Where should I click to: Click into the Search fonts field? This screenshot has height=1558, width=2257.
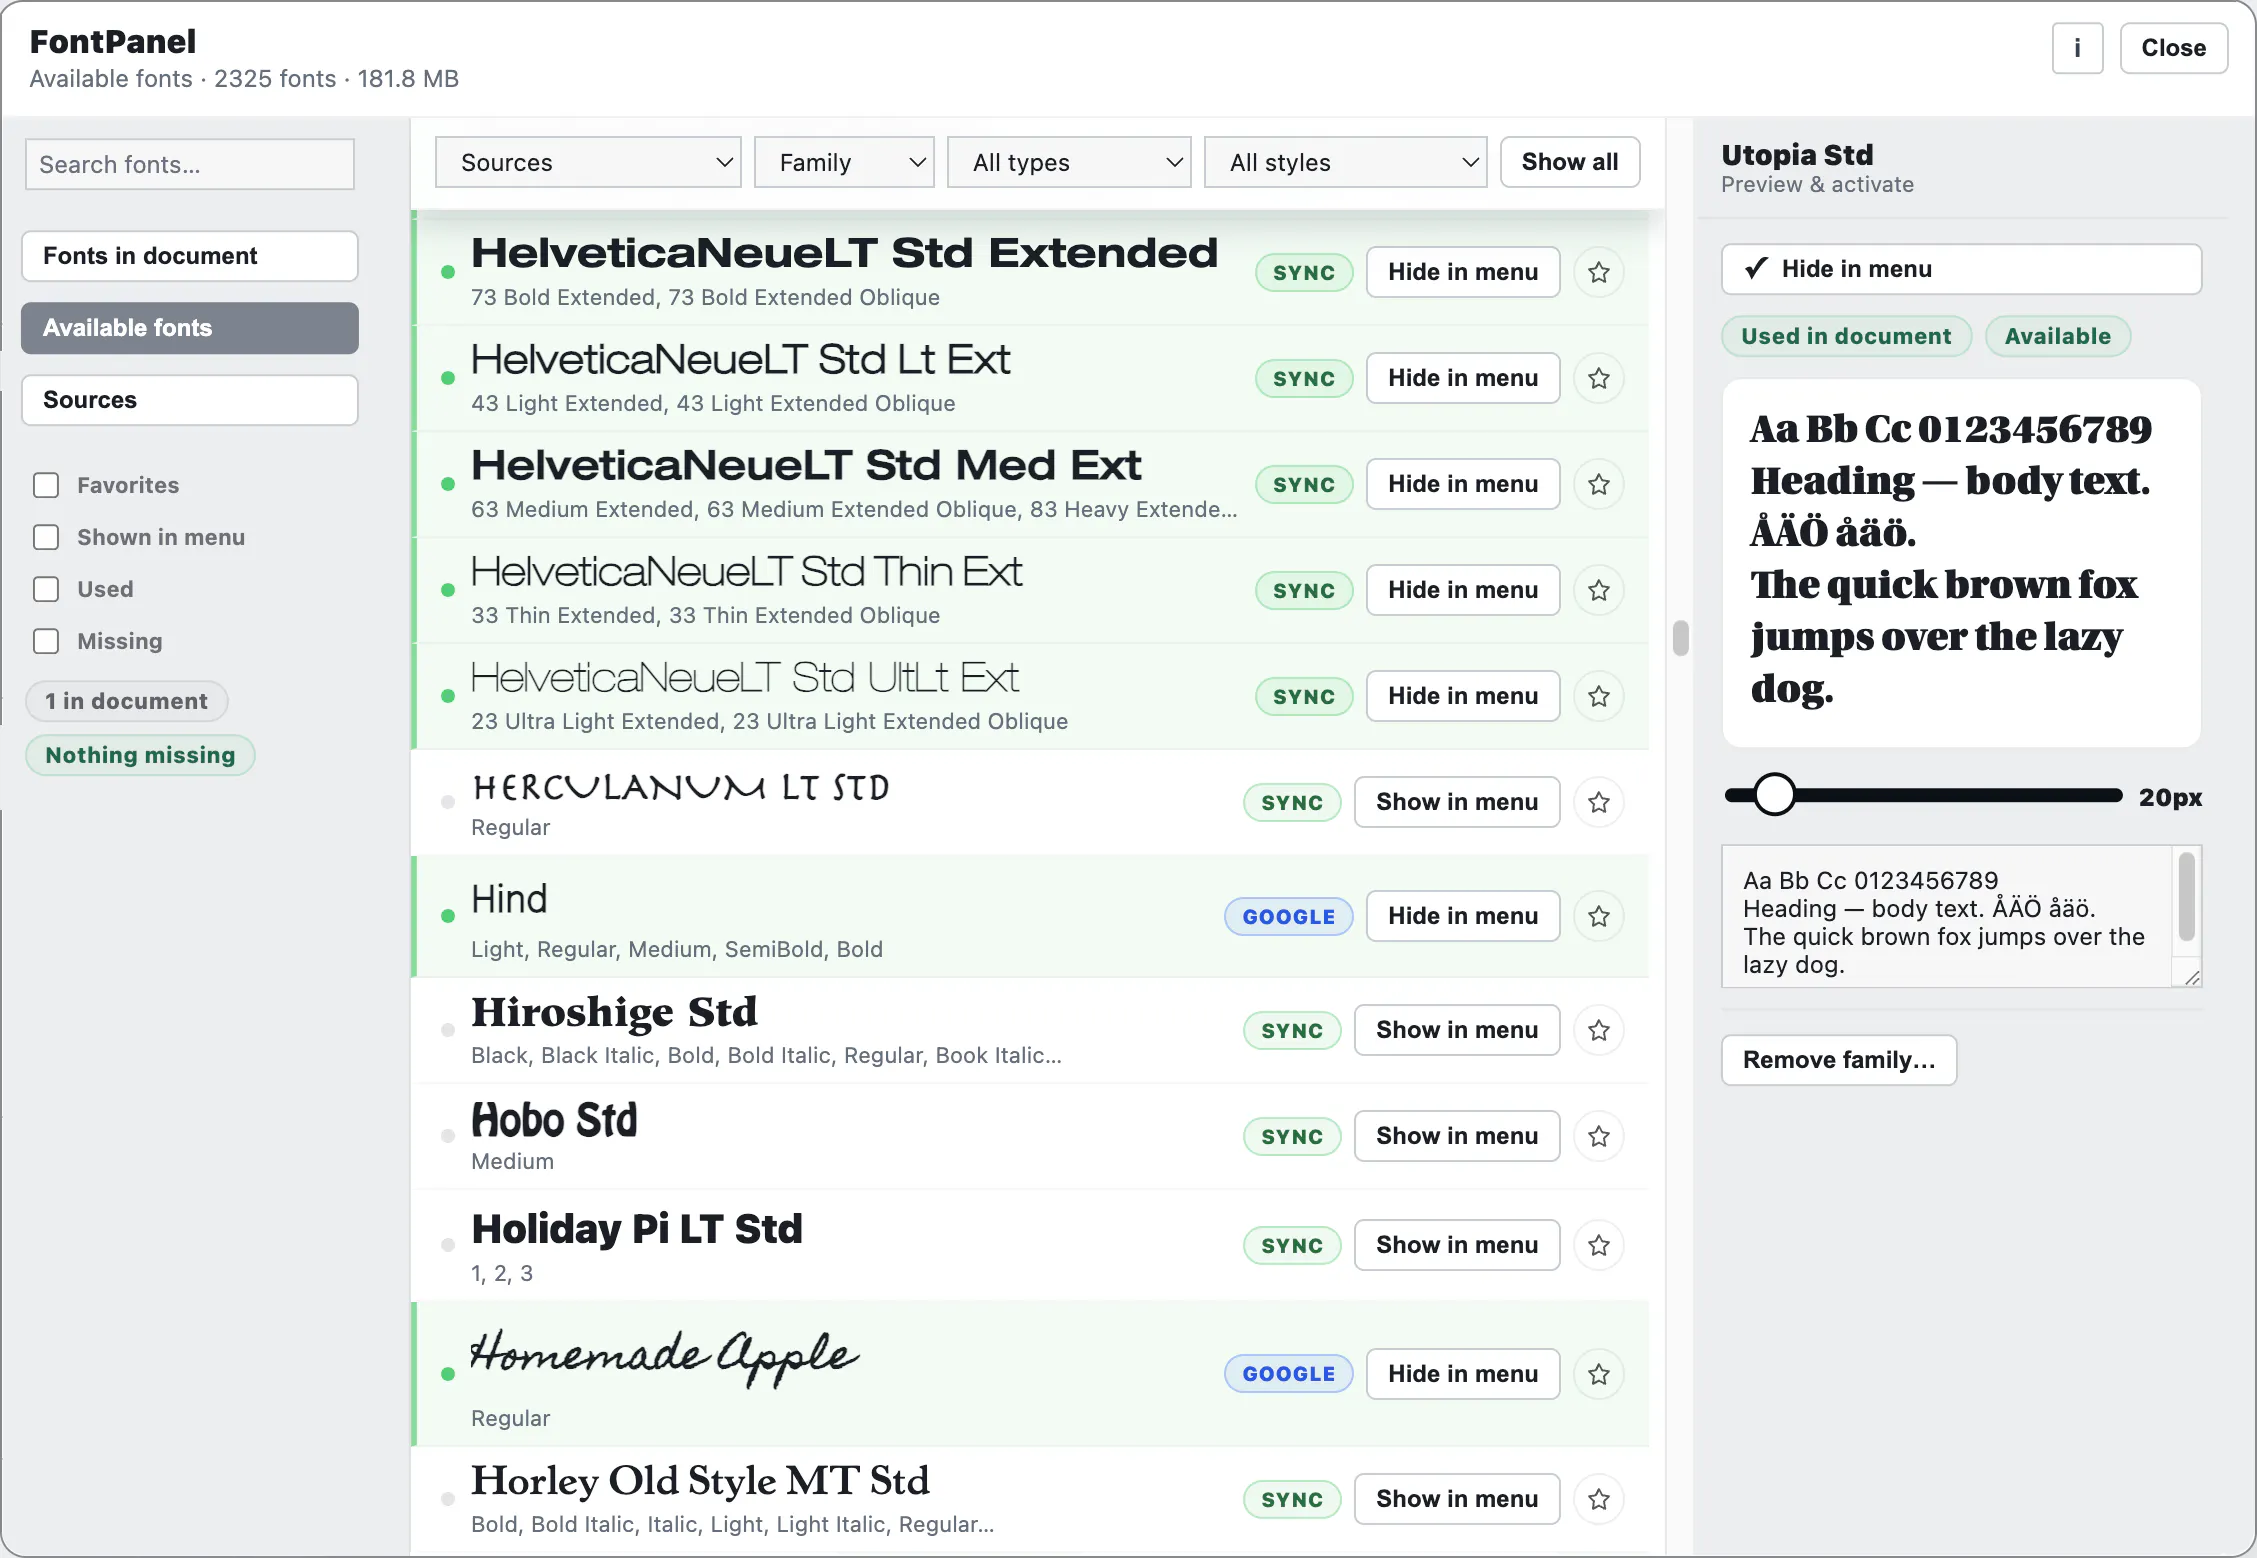tap(190, 164)
